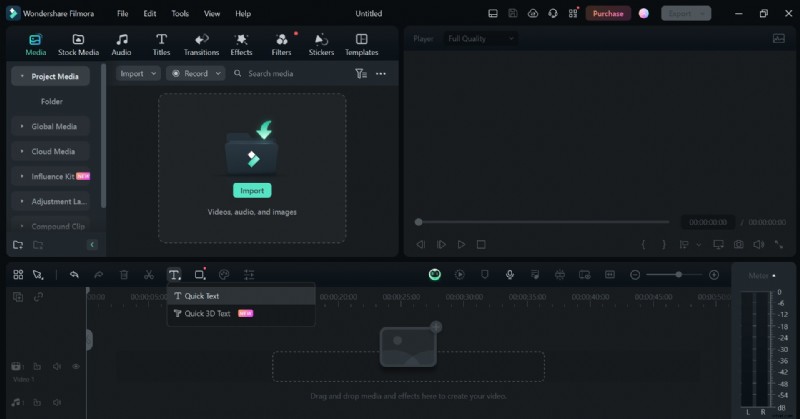Open the Full Quality dropdown
This screenshot has height=419, width=800.
(x=480, y=38)
